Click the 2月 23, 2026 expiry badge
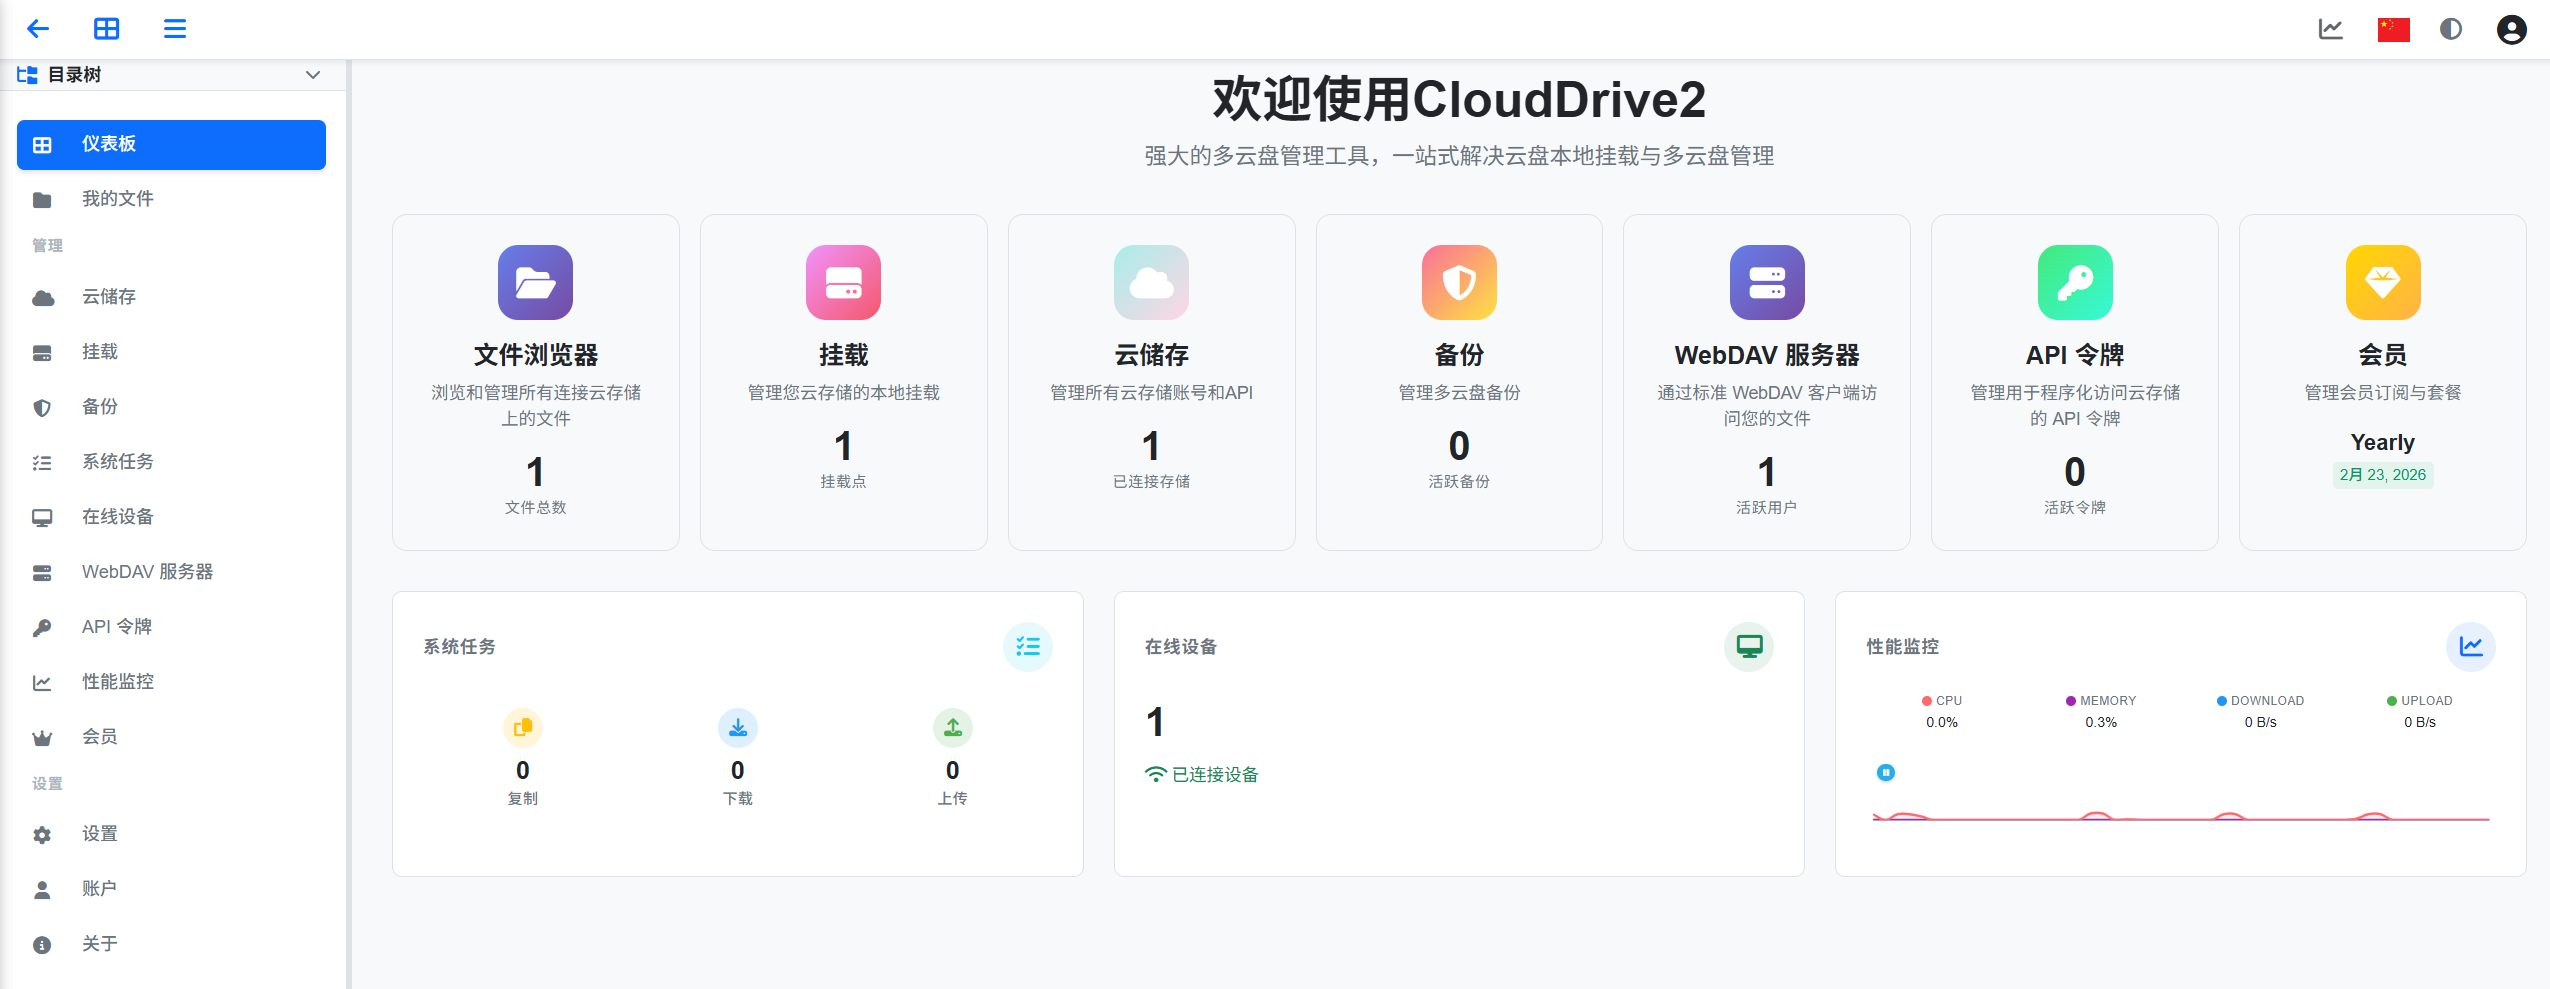The width and height of the screenshot is (2550, 989). click(x=2382, y=475)
